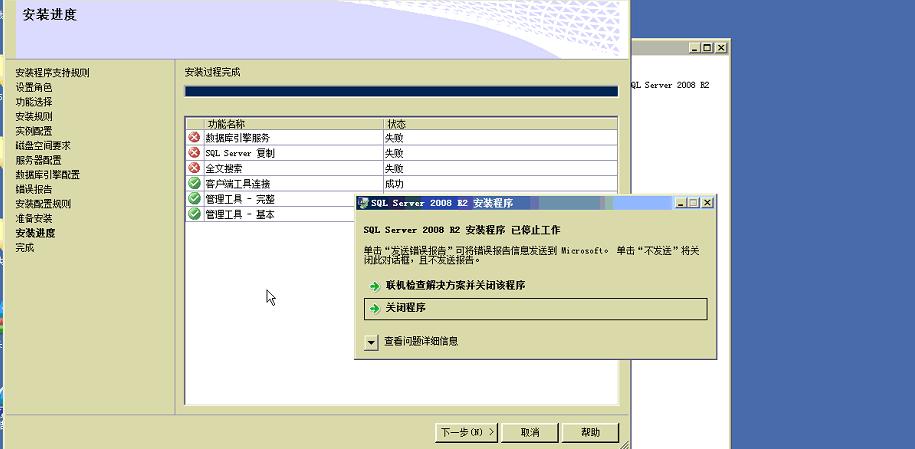Select 完成 step in sidebar
The width and height of the screenshot is (915, 449).
coord(25,248)
